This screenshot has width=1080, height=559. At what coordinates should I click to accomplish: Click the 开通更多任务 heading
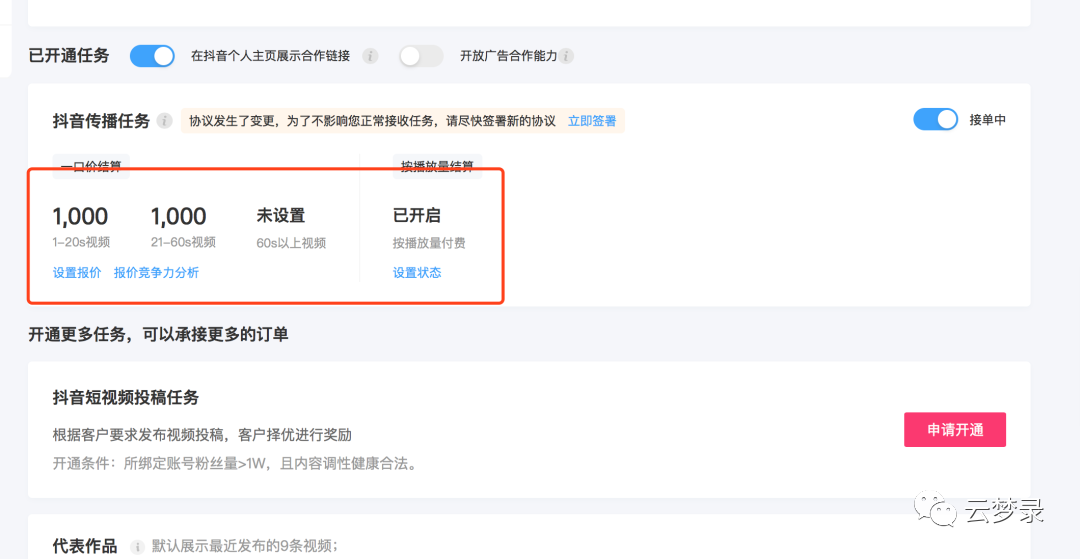click(x=158, y=335)
